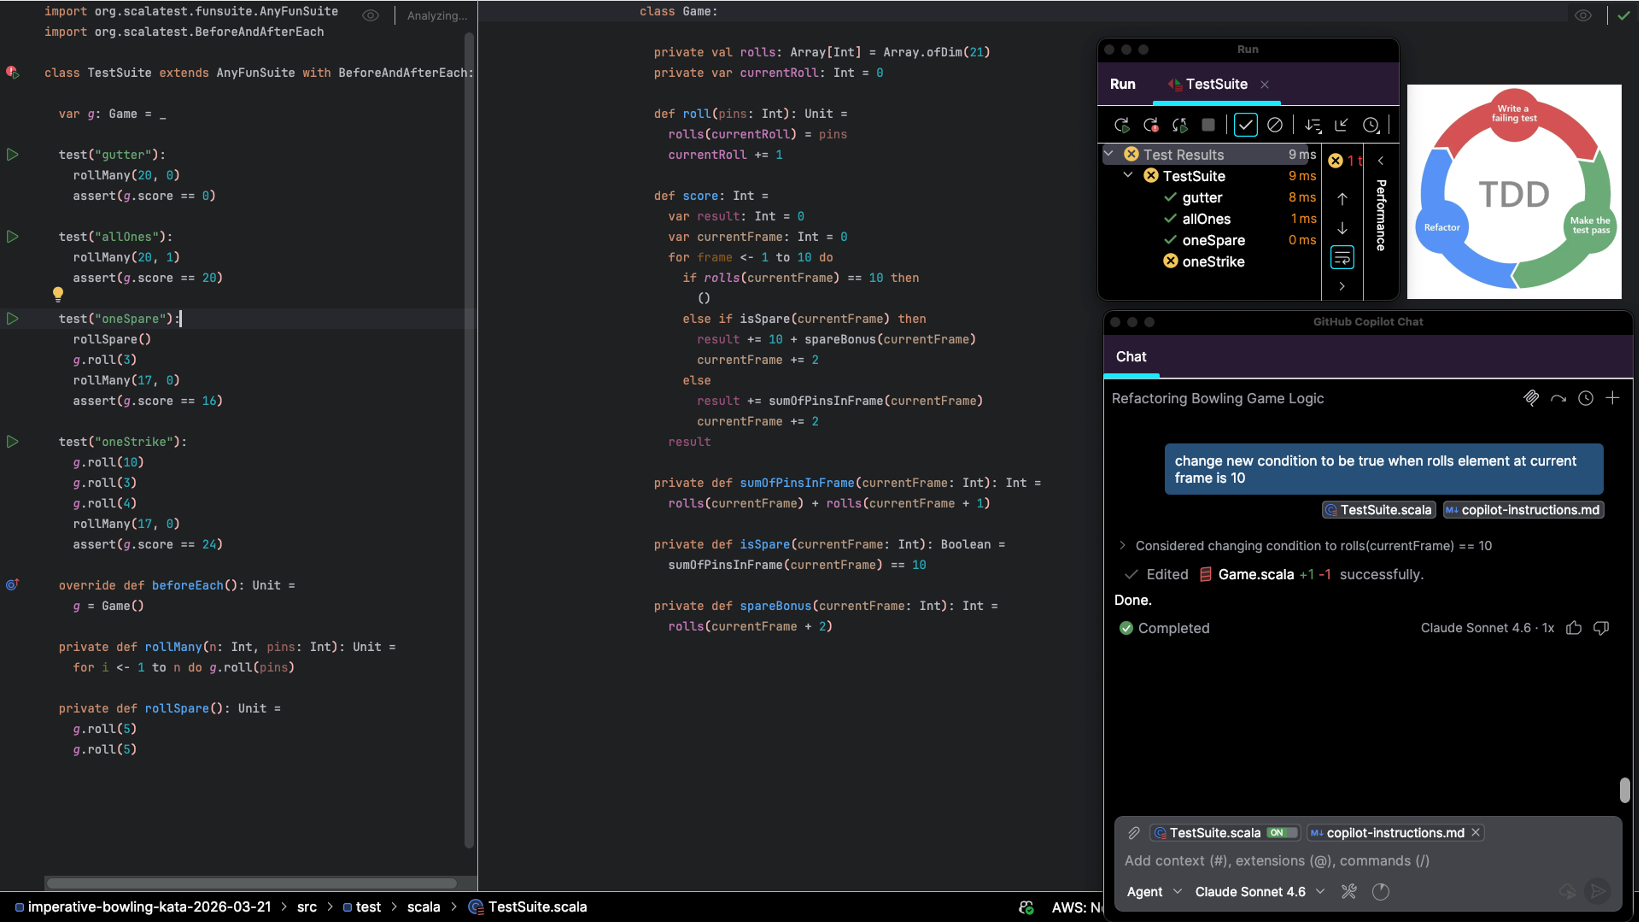This screenshot has height=922, width=1639.
Task: Toggle Show Ignored tests button
Action: point(1275,125)
